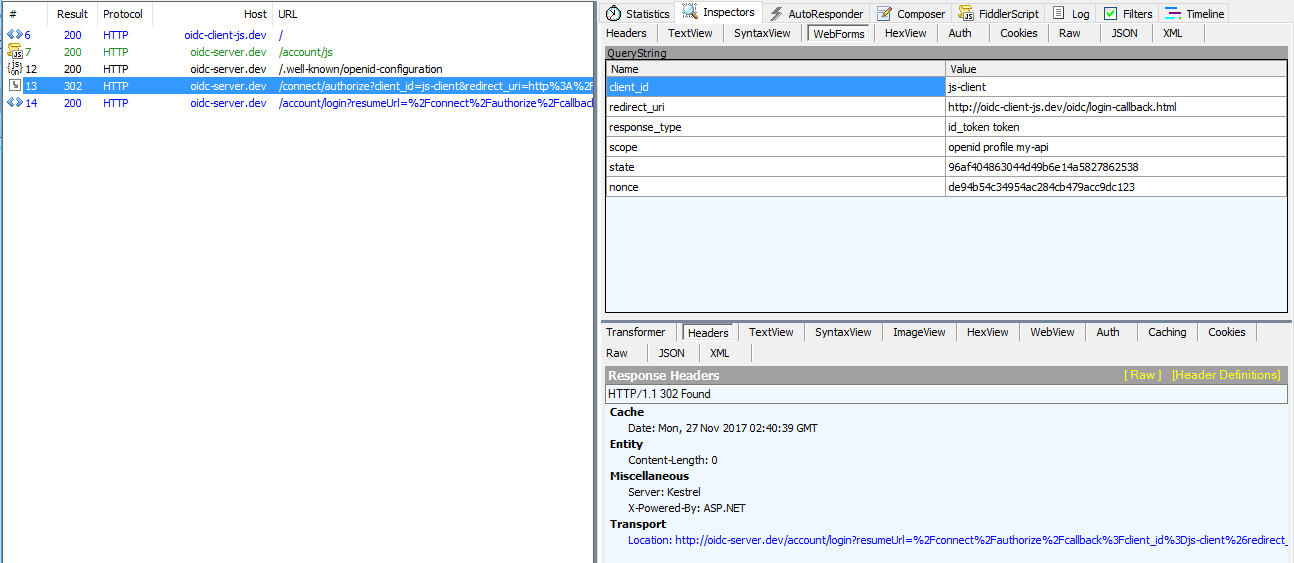Open request SyntaxView inspector tab

pos(762,33)
